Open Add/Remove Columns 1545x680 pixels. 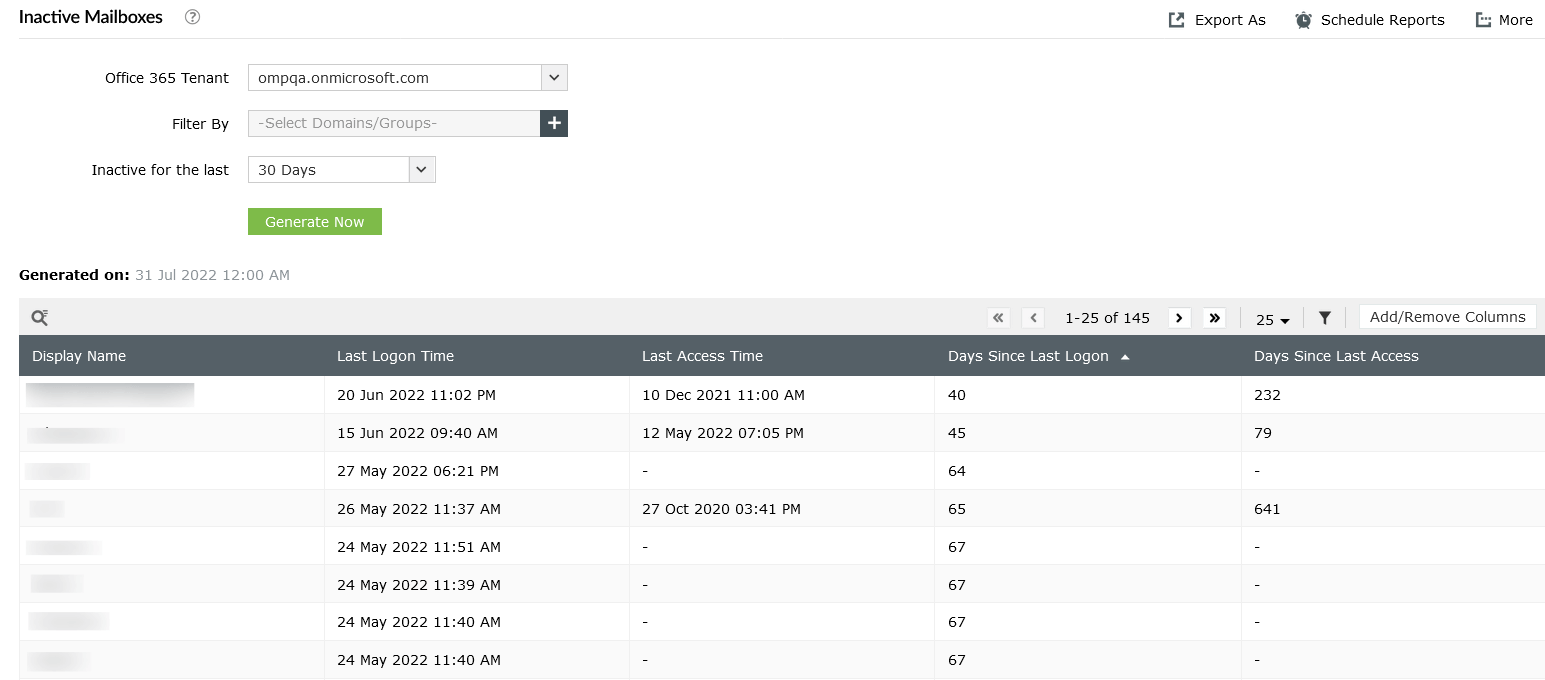pos(1447,317)
